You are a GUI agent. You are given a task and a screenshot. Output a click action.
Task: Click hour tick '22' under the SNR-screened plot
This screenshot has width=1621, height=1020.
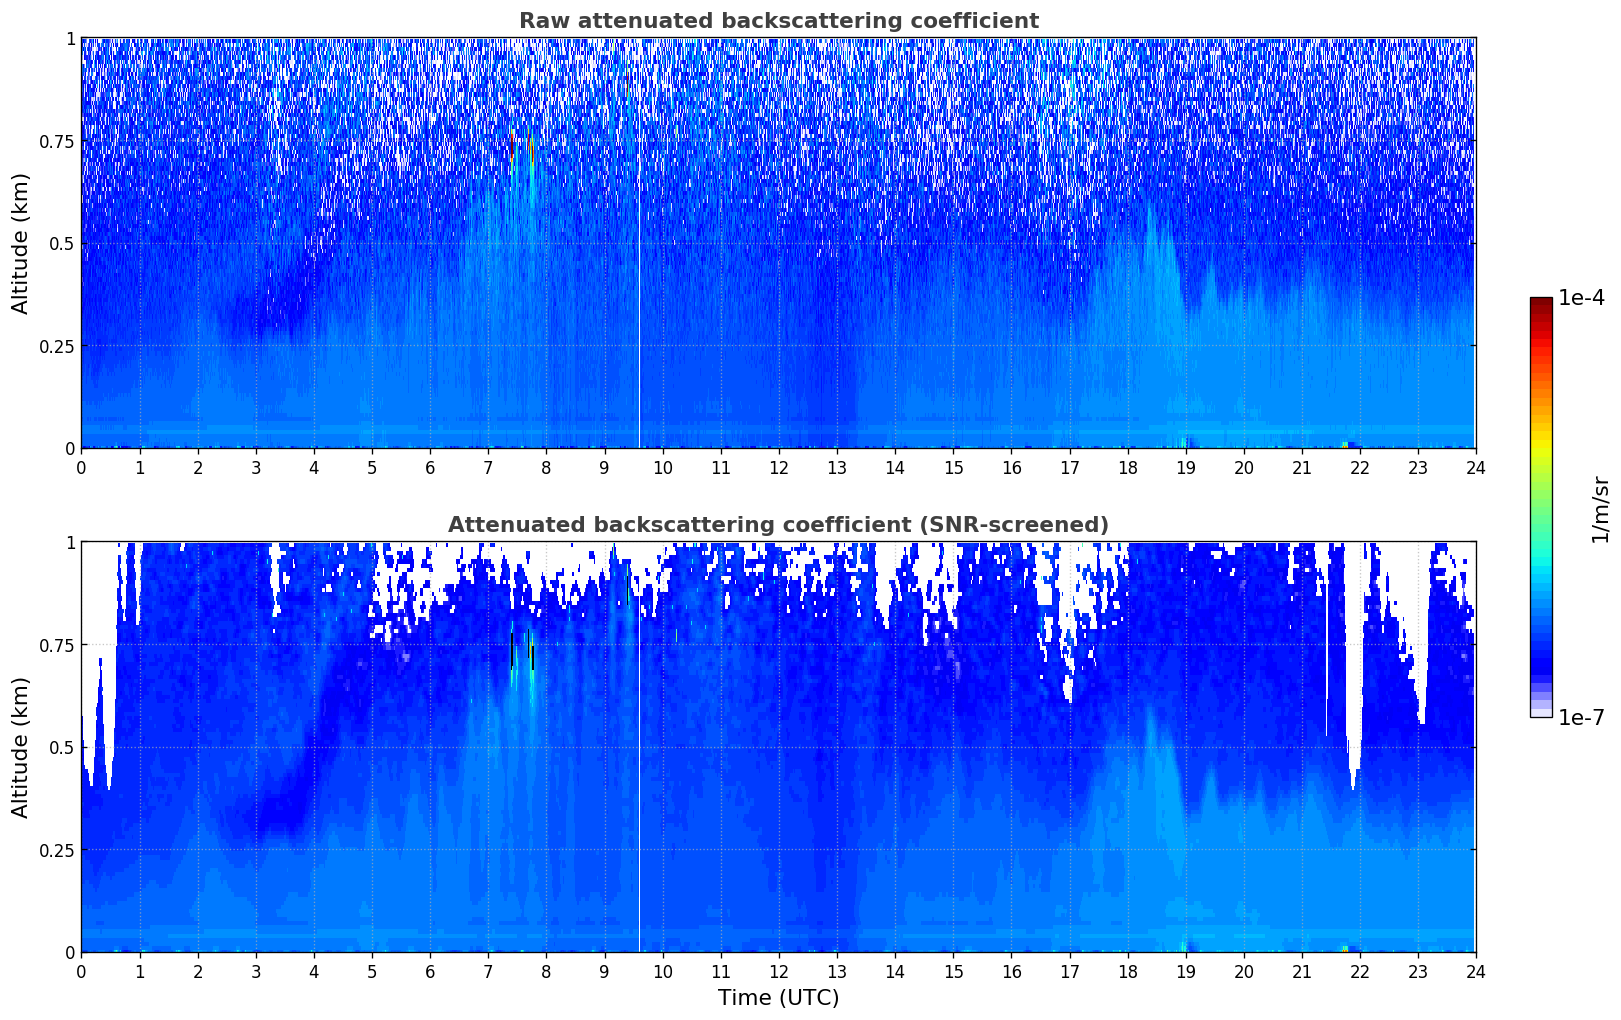coord(1359,971)
